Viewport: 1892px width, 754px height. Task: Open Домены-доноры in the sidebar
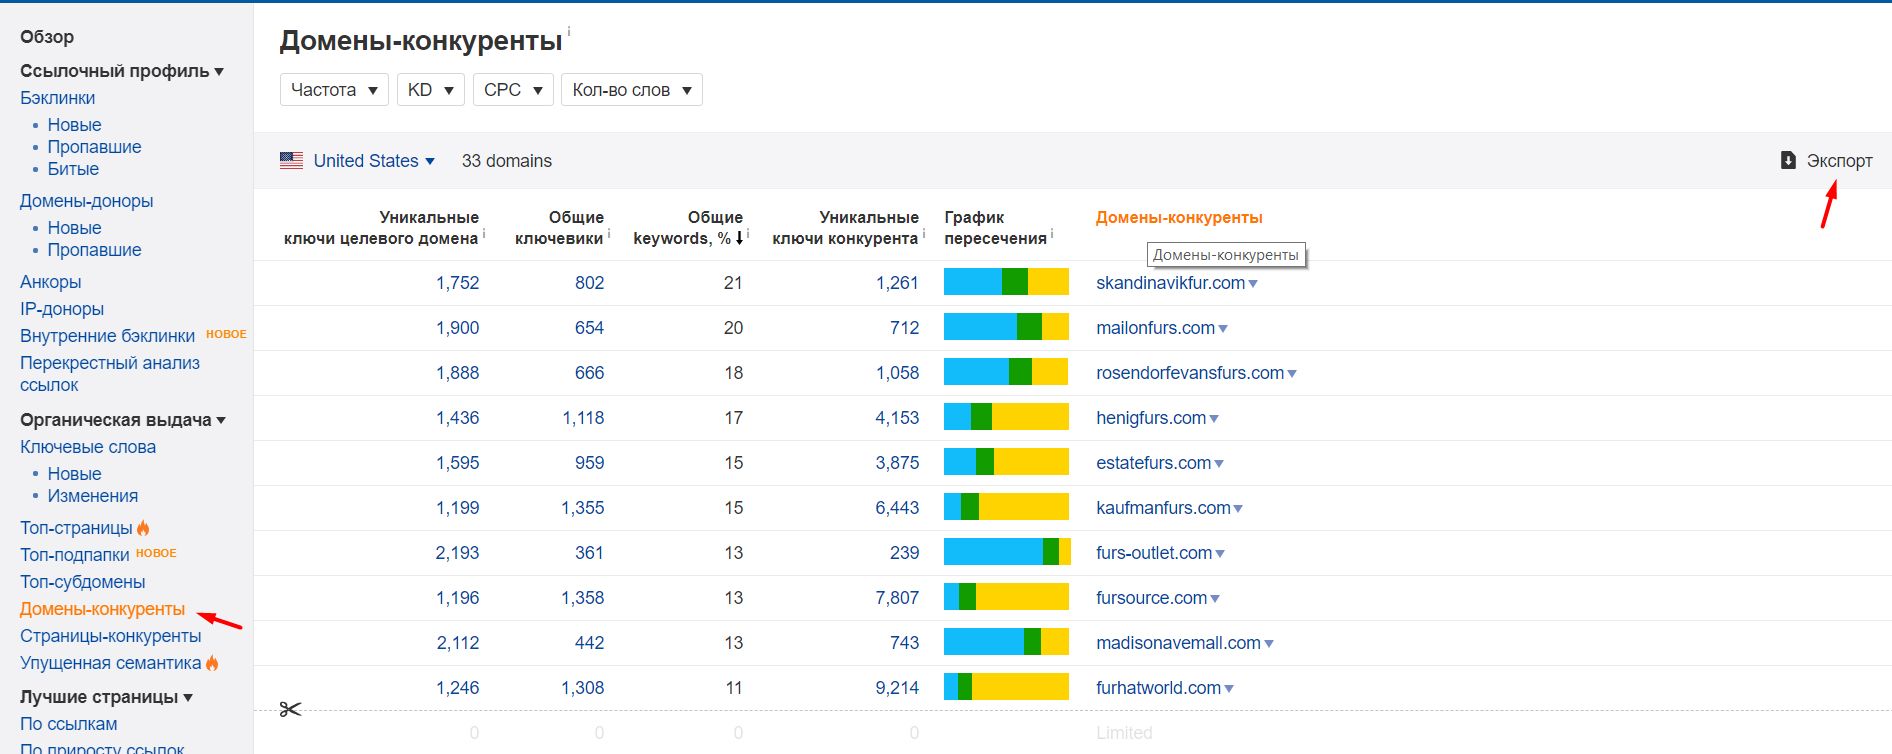tap(87, 201)
